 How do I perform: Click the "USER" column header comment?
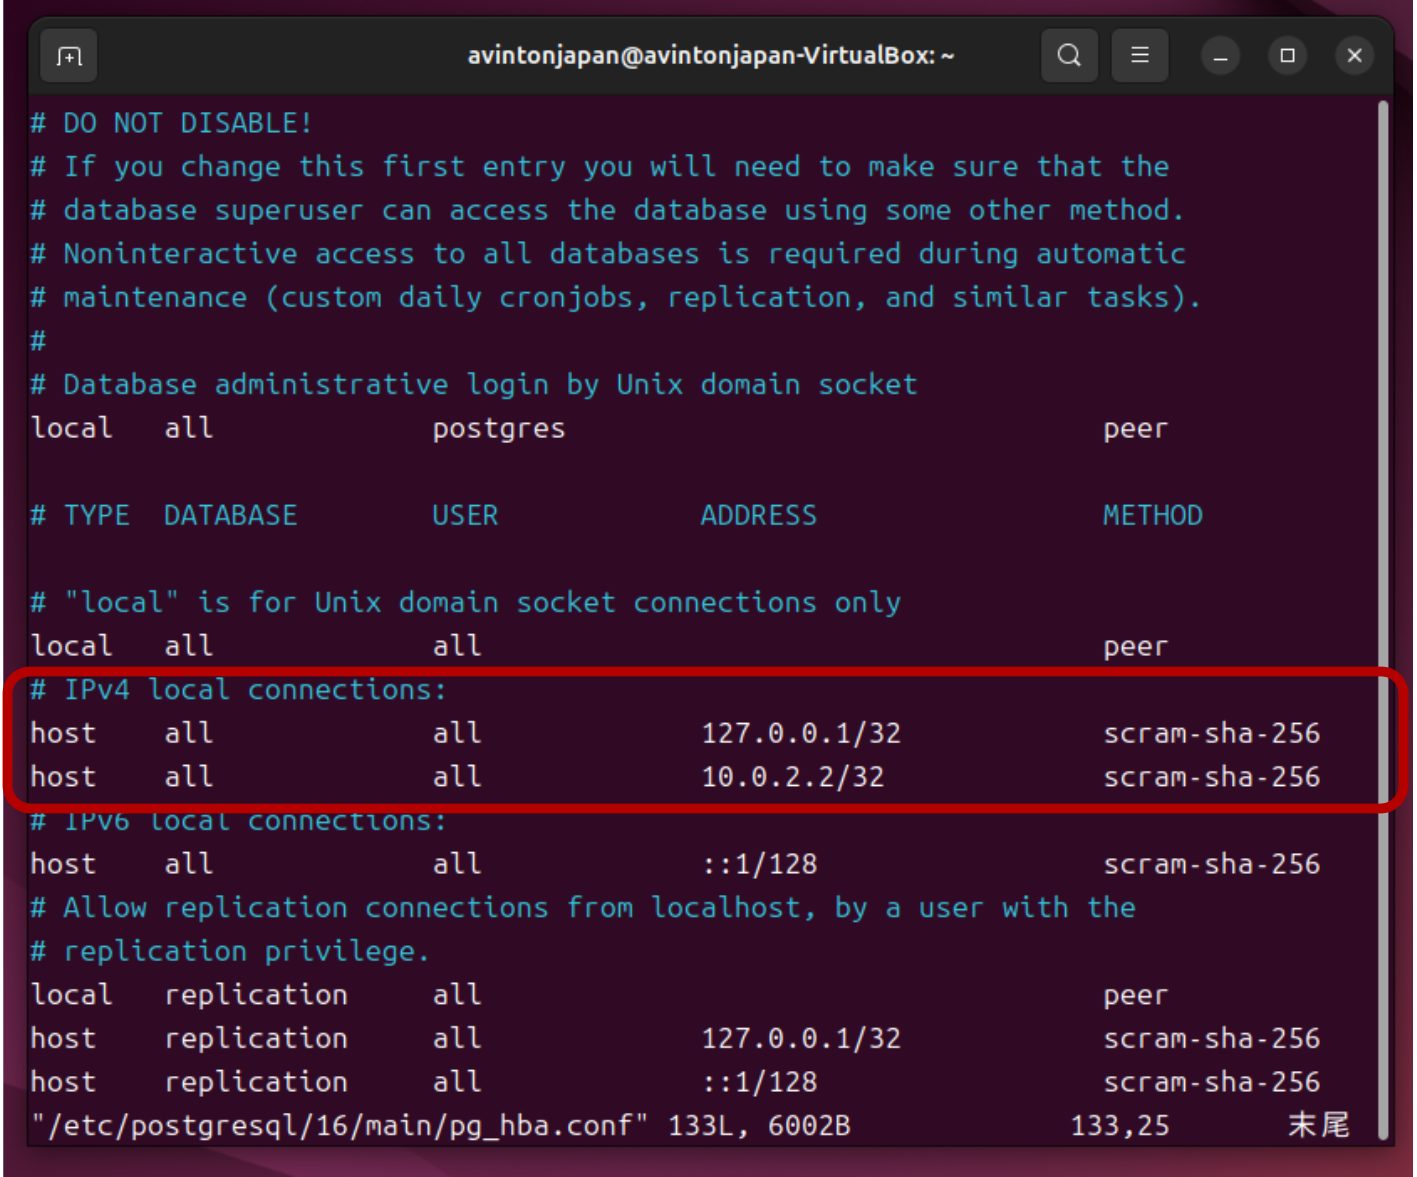tap(465, 515)
